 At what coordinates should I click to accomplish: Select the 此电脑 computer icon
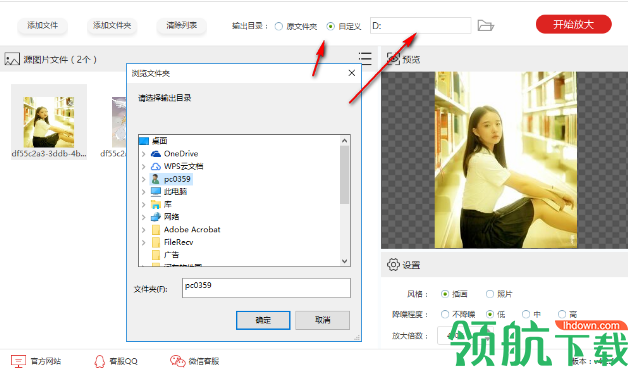tap(156, 192)
